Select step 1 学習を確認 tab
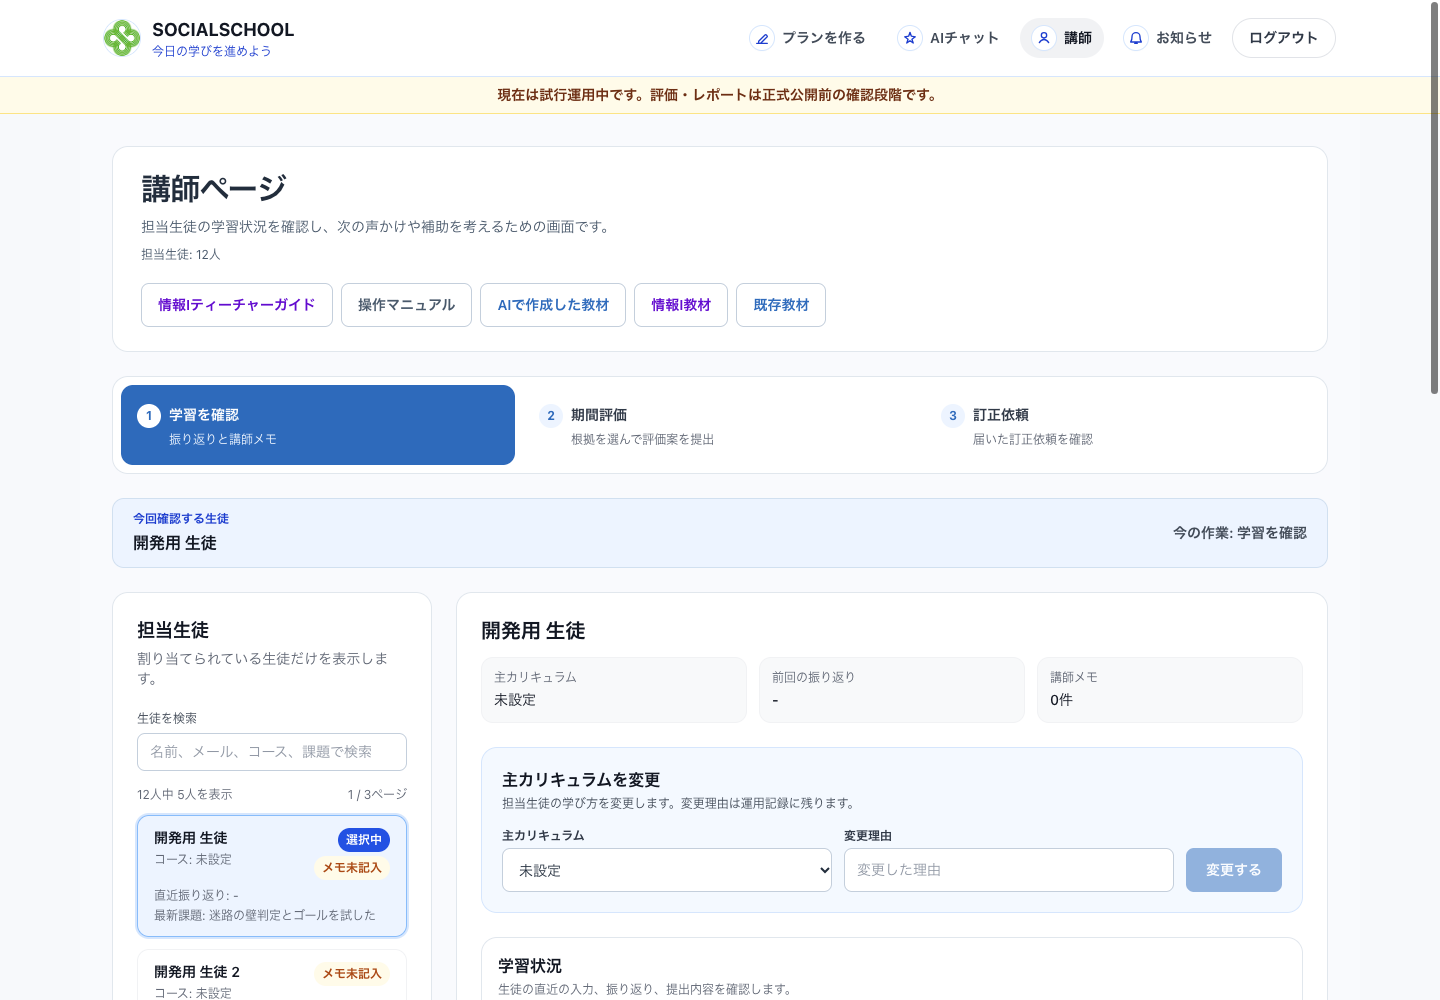The height and width of the screenshot is (1000, 1440). coord(318,425)
